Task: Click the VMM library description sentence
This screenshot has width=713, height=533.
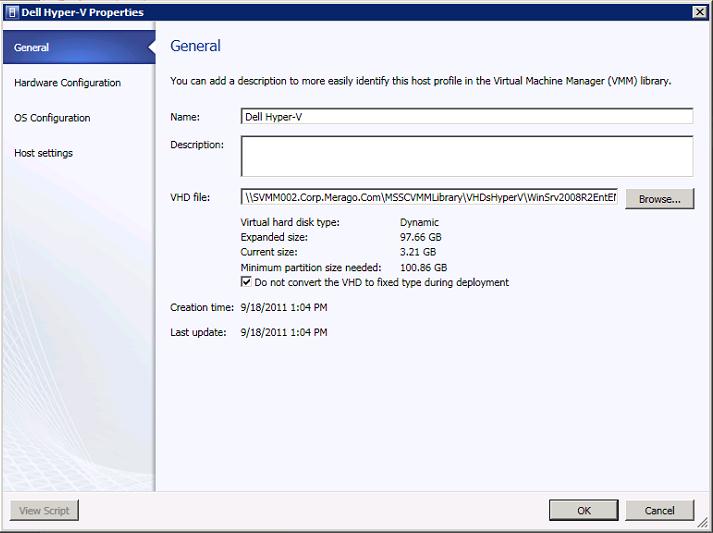Action: tap(421, 81)
